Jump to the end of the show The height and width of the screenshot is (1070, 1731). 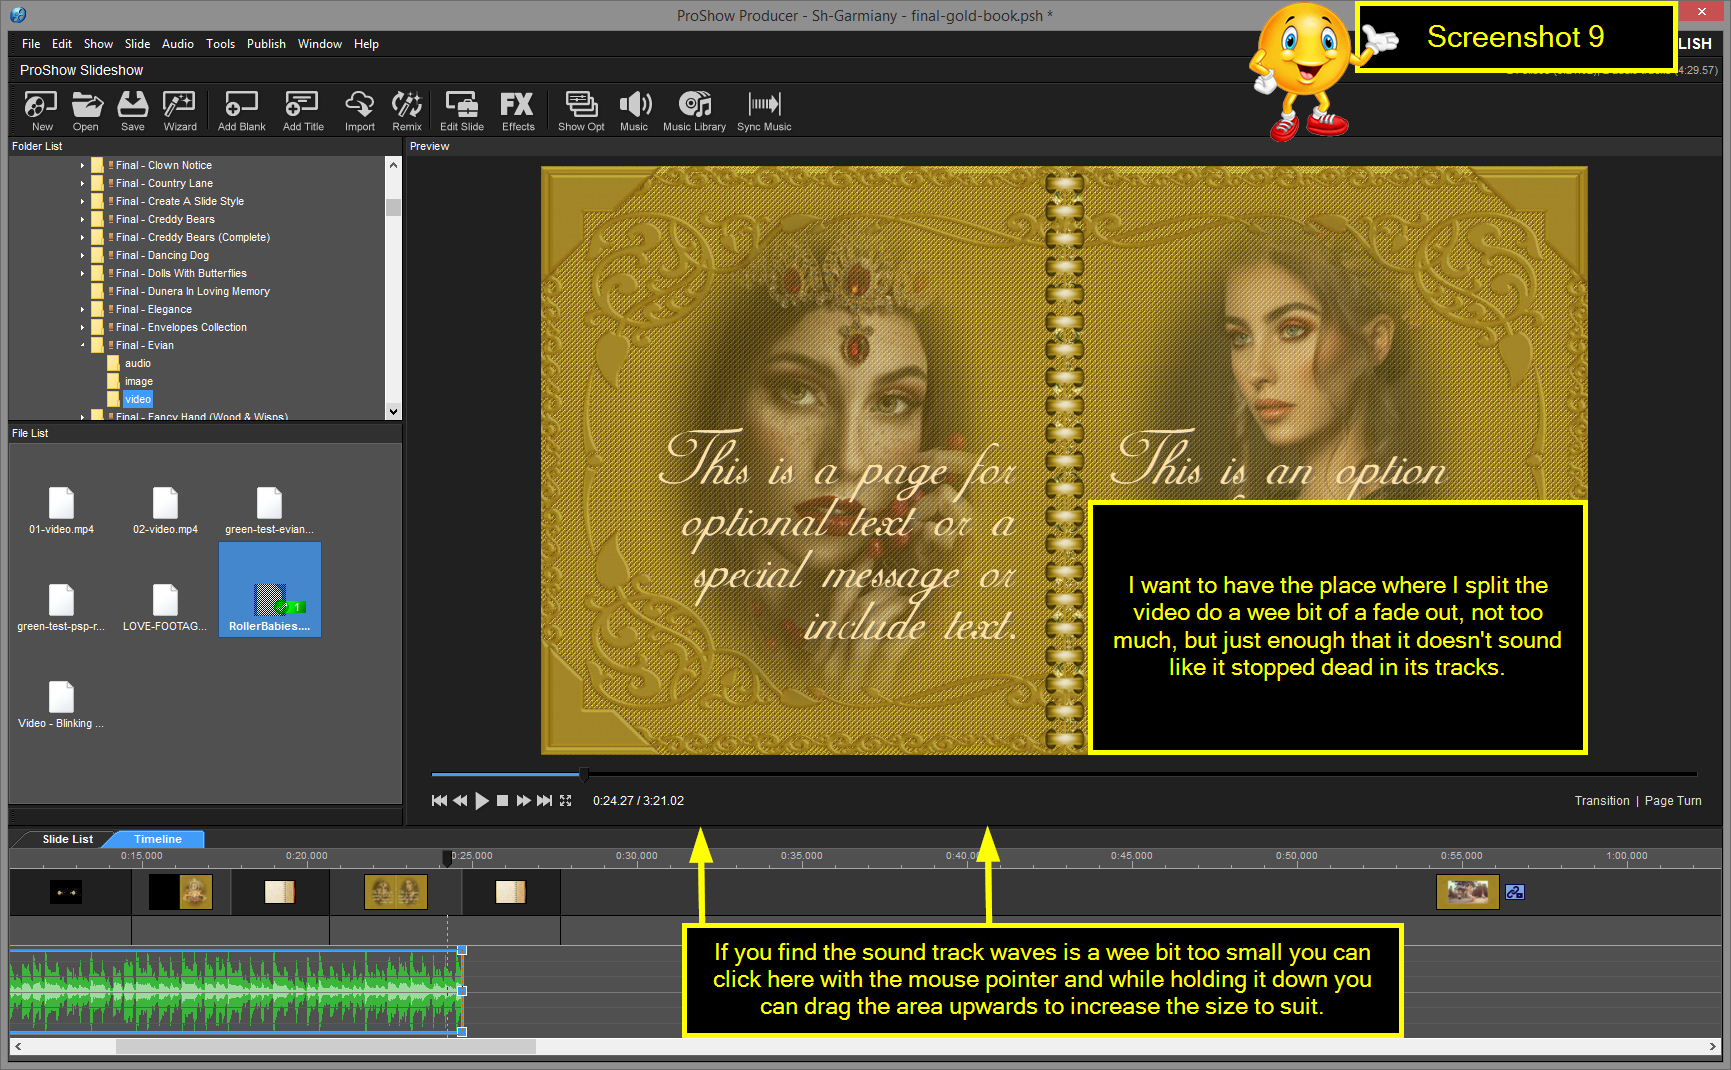(x=544, y=801)
